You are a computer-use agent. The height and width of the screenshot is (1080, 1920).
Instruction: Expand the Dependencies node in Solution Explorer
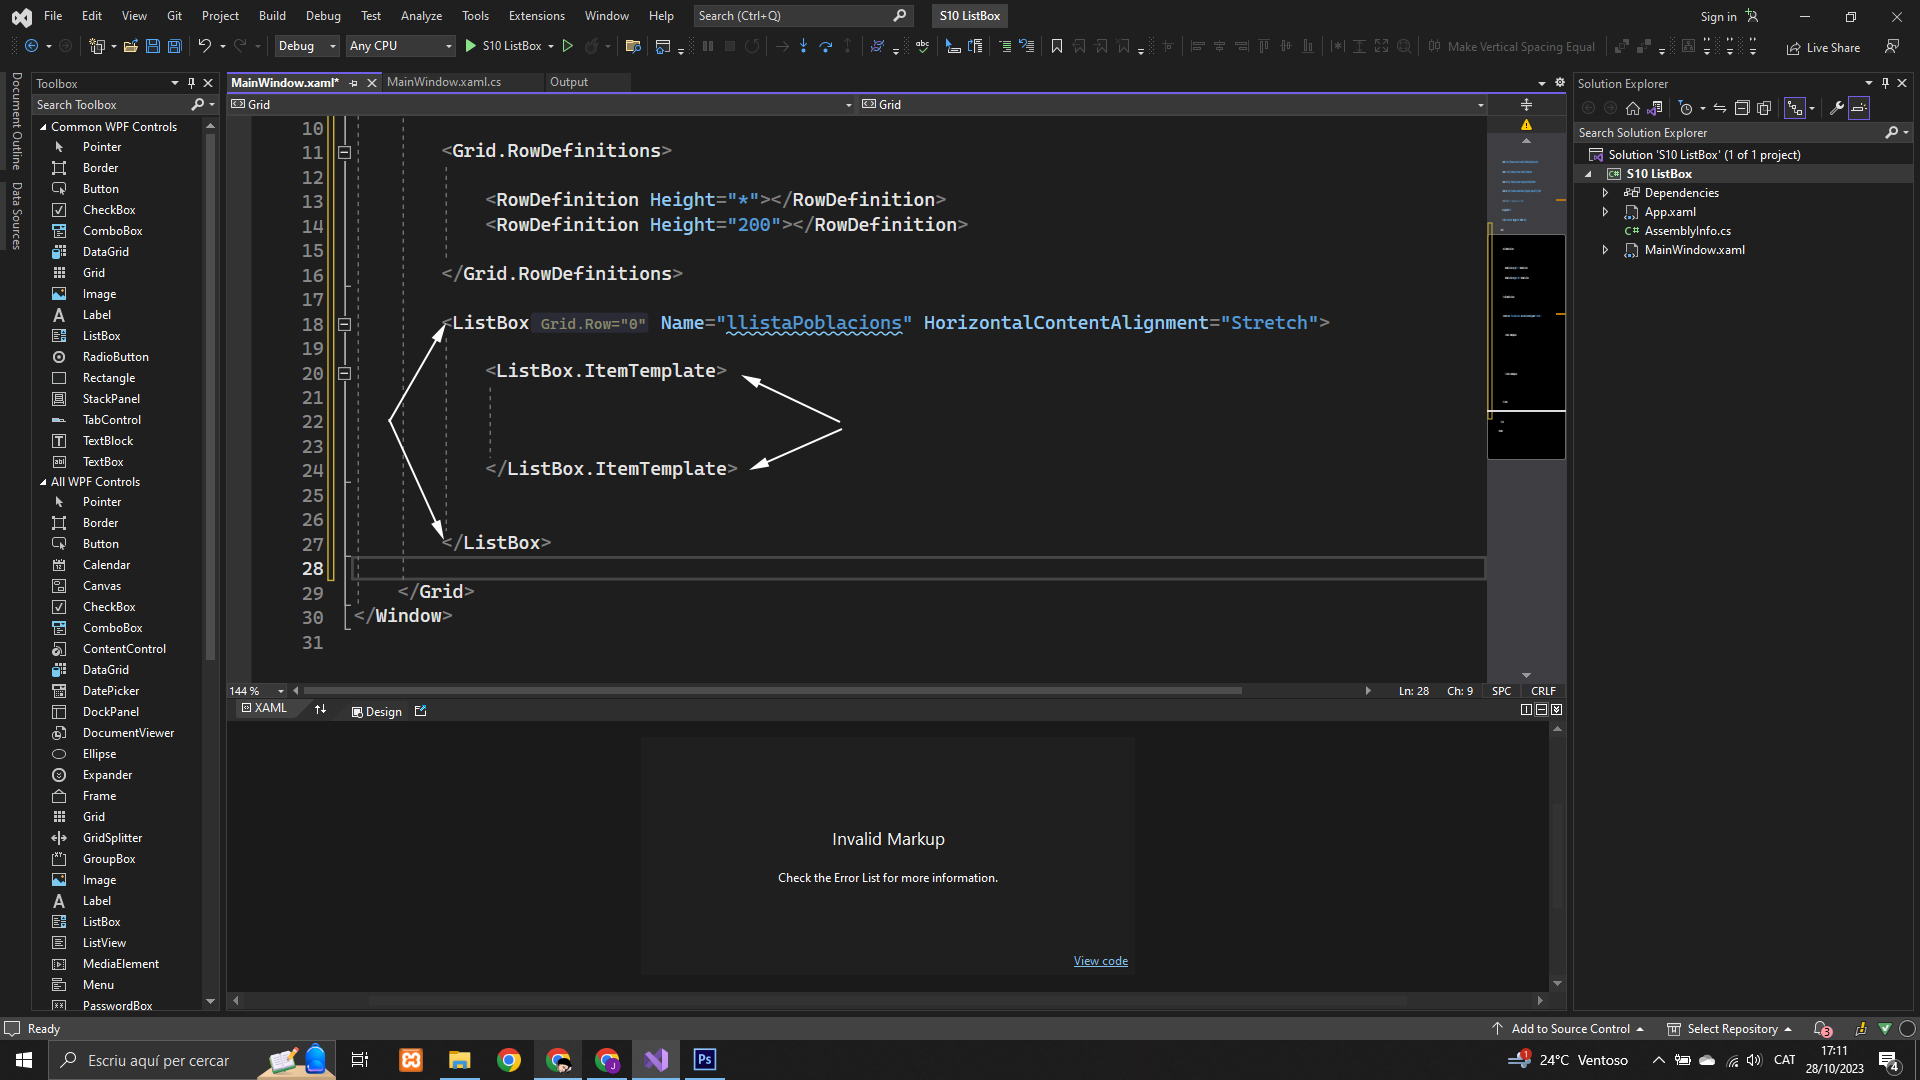(x=1605, y=193)
